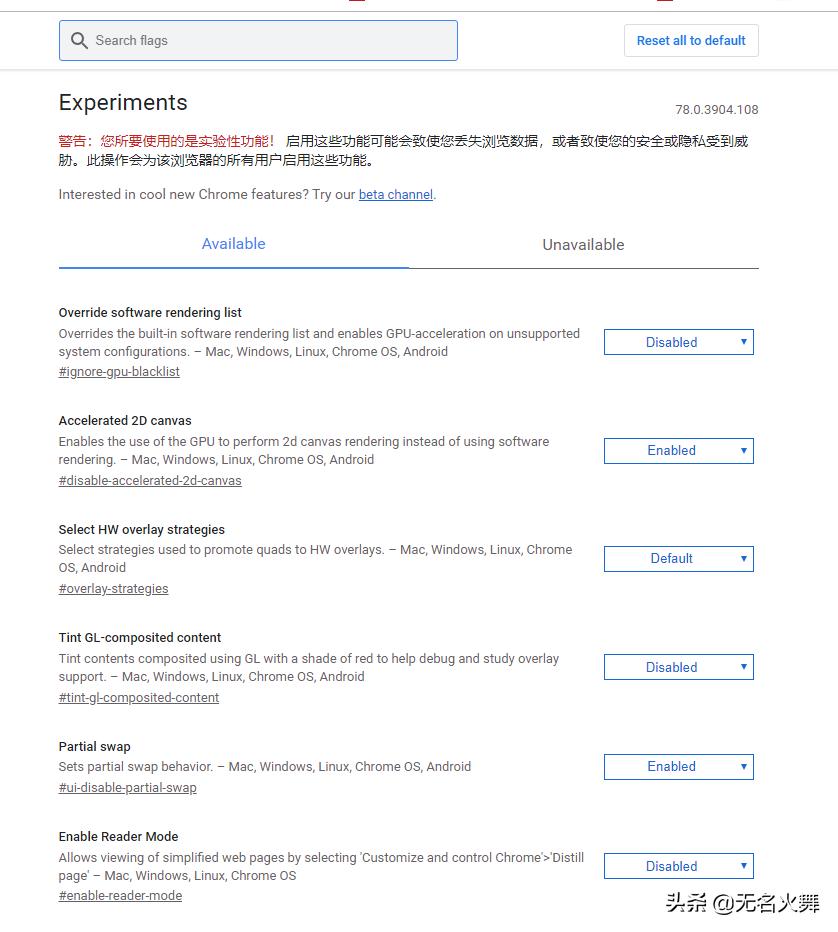Click the #tint-gl-composited-content anchor link
The width and height of the screenshot is (838, 932).
tap(139, 698)
